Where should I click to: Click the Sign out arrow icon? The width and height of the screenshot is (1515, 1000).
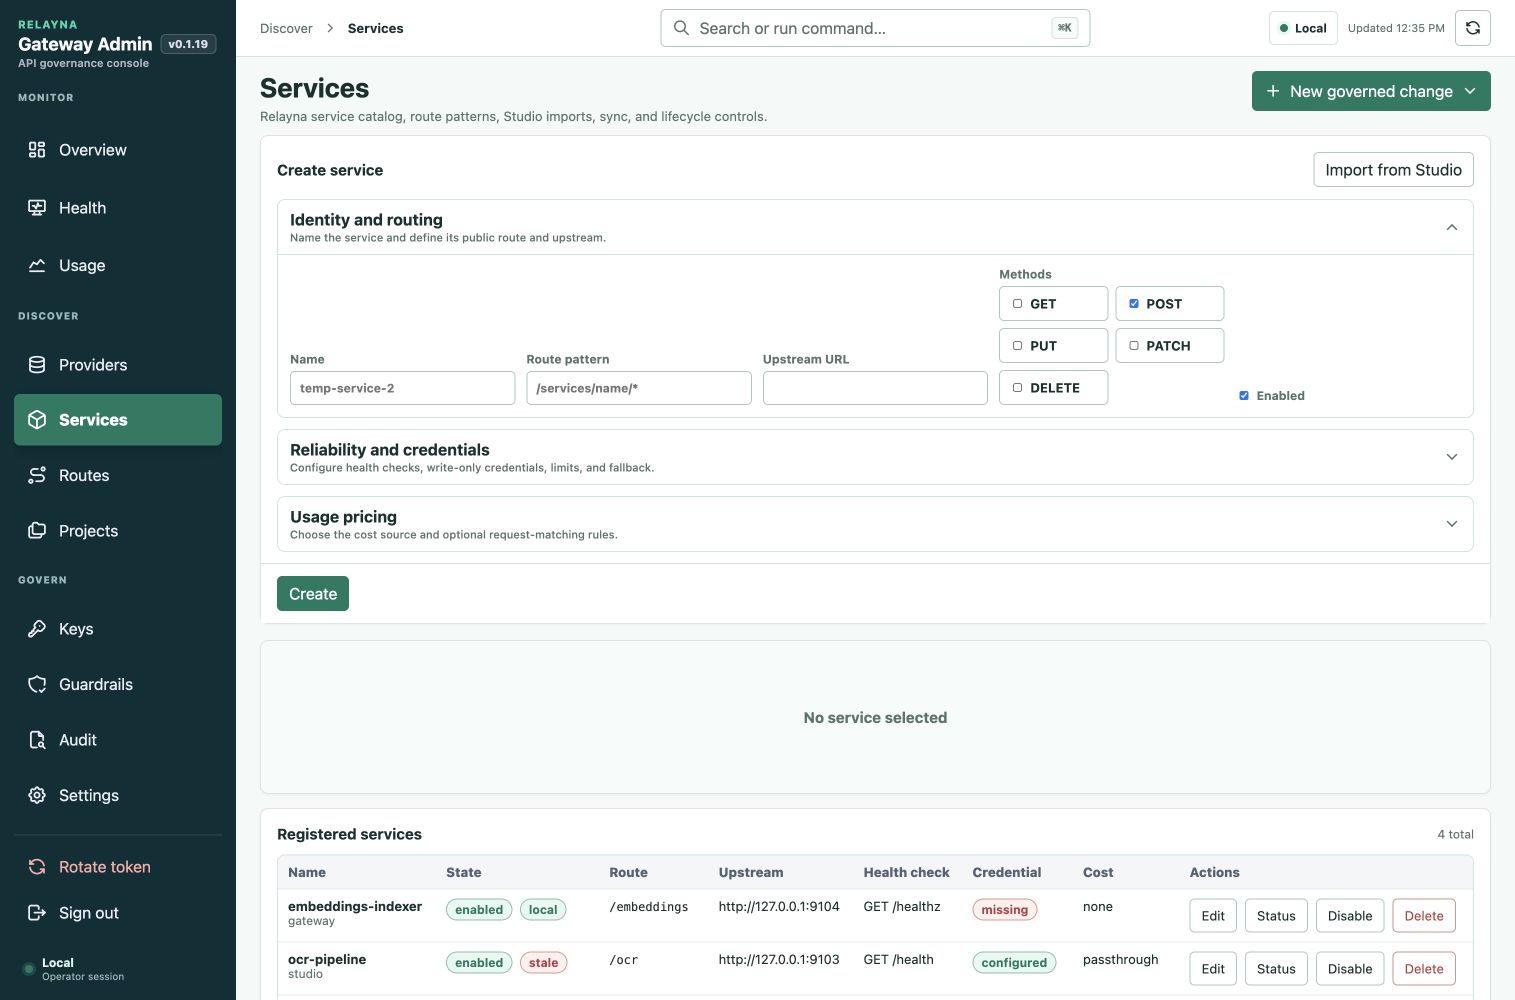click(x=37, y=913)
